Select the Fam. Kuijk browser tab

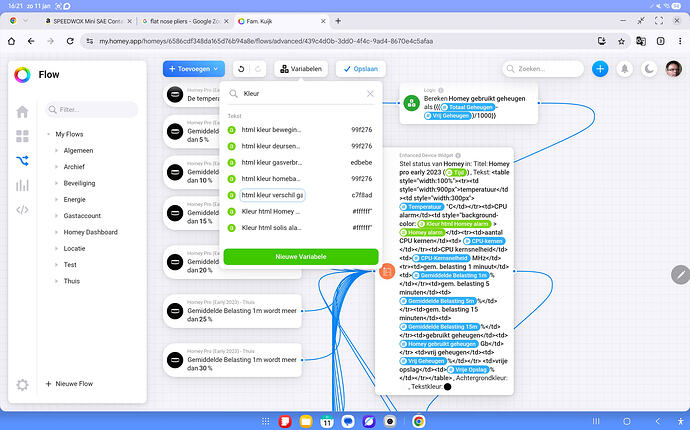pyautogui.click(x=282, y=21)
